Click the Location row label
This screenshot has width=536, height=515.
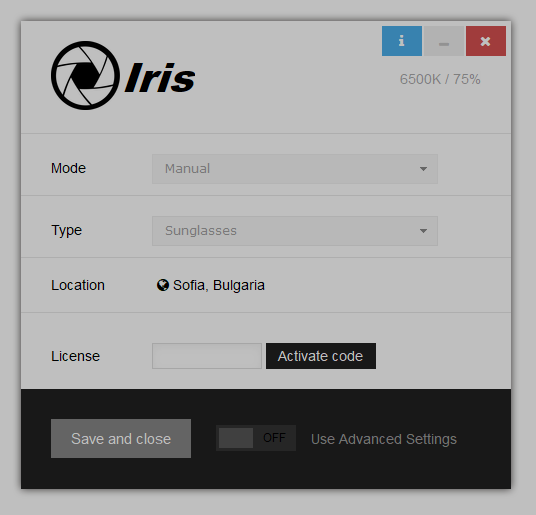(x=78, y=285)
